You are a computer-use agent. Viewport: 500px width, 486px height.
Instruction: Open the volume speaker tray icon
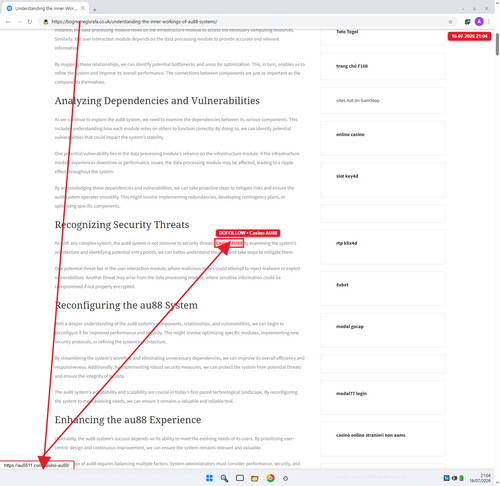point(454,478)
